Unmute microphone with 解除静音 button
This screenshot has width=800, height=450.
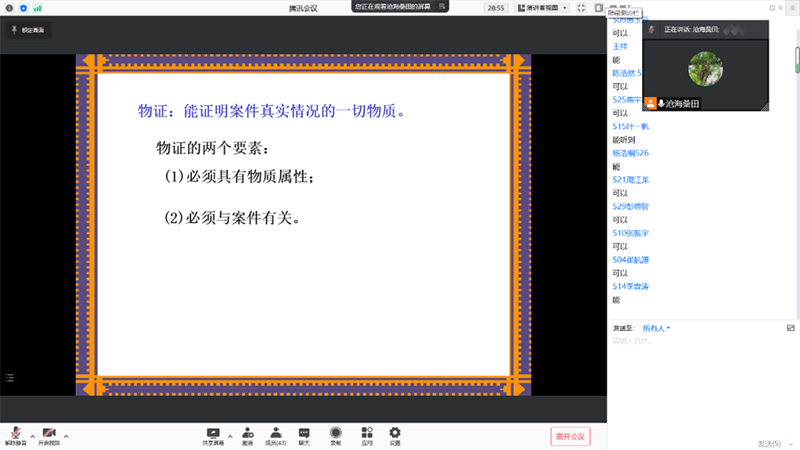click(15, 434)
